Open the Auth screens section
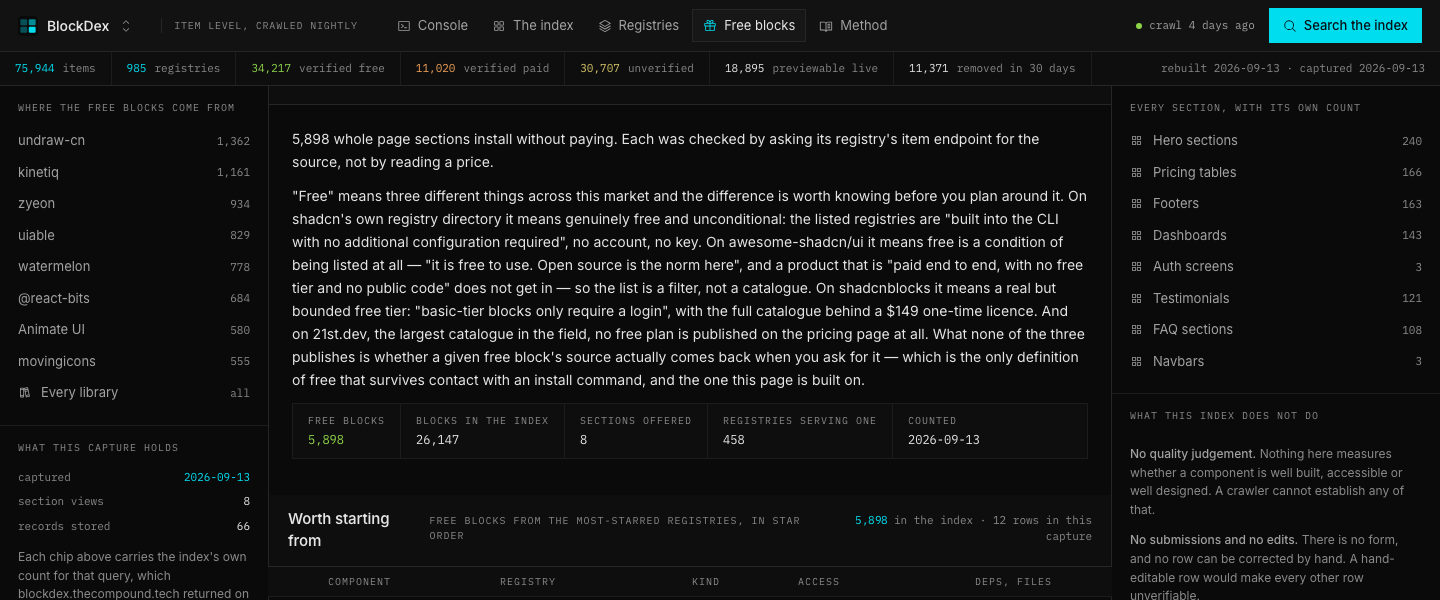1440x600 pixels. tap(1276, 267)
